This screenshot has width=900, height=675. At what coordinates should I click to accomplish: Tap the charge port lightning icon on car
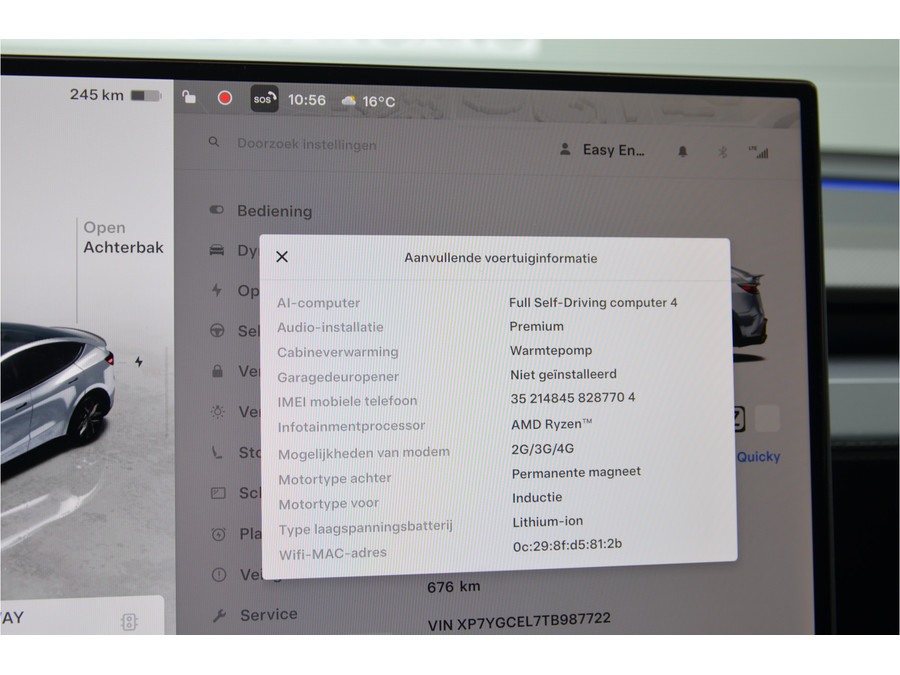(x=138, y=362)
